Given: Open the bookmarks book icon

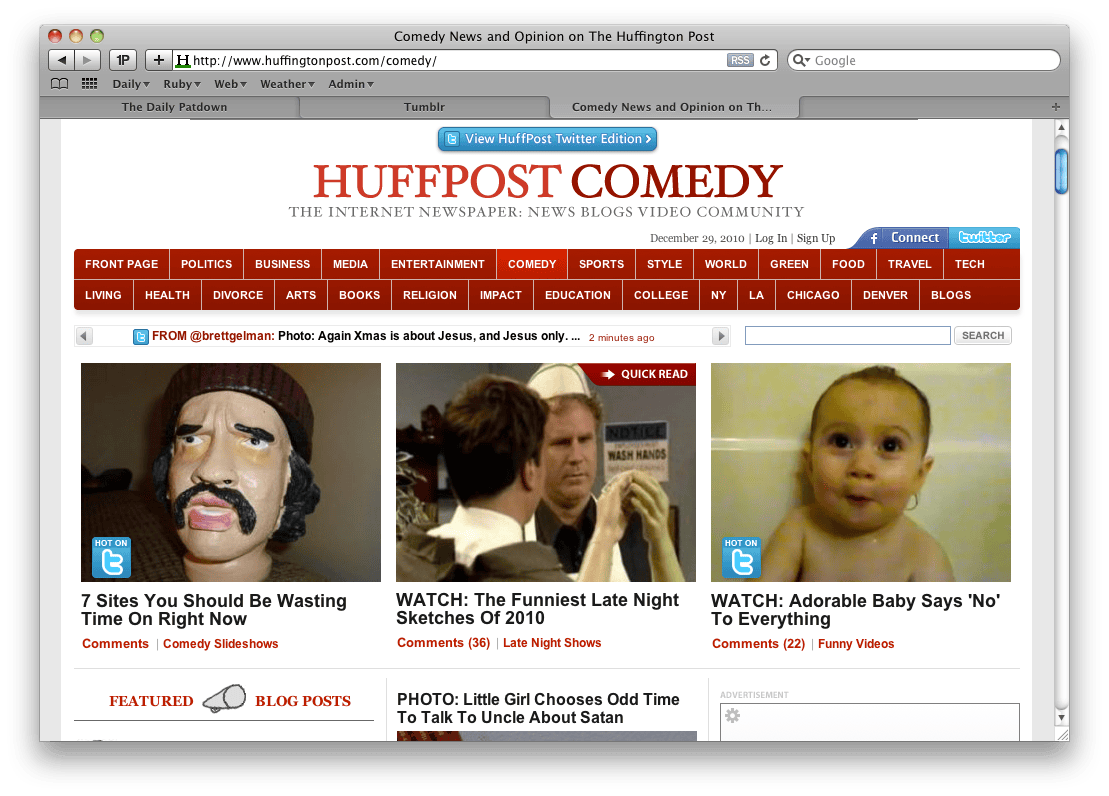Looking at the screenshot, I should click(x=60, y=83).
